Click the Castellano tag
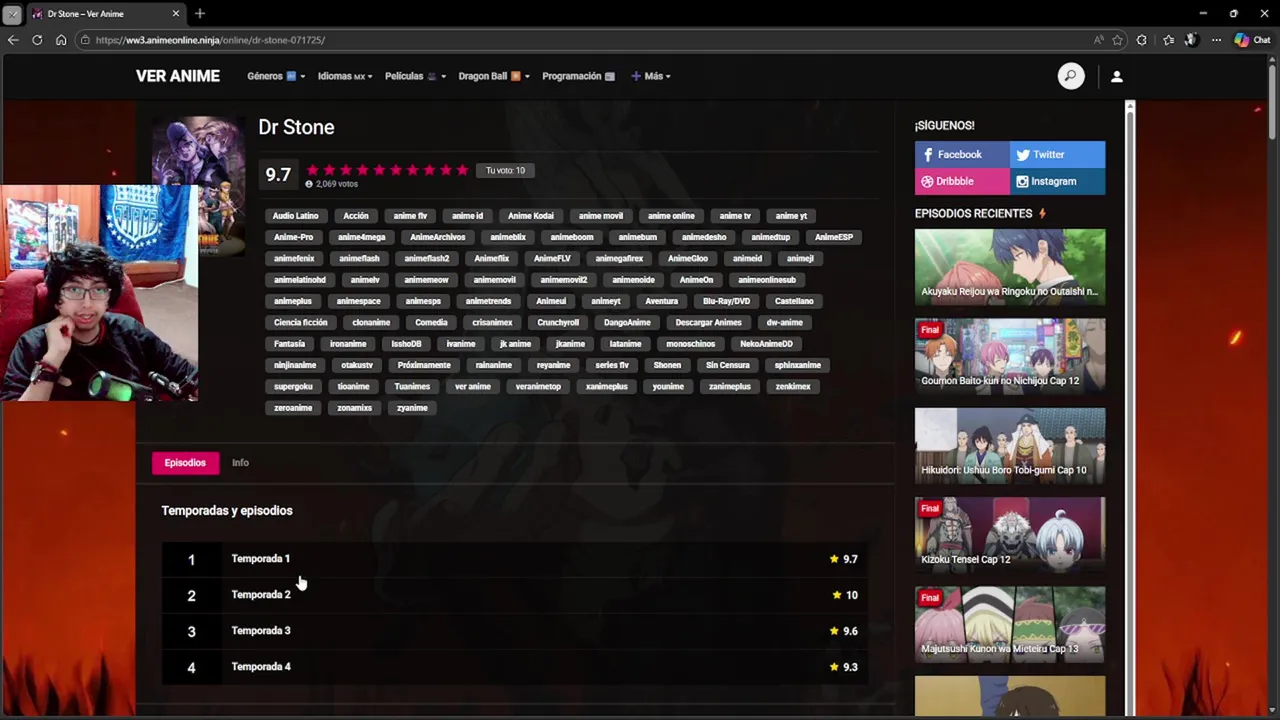 pos(794,301)
